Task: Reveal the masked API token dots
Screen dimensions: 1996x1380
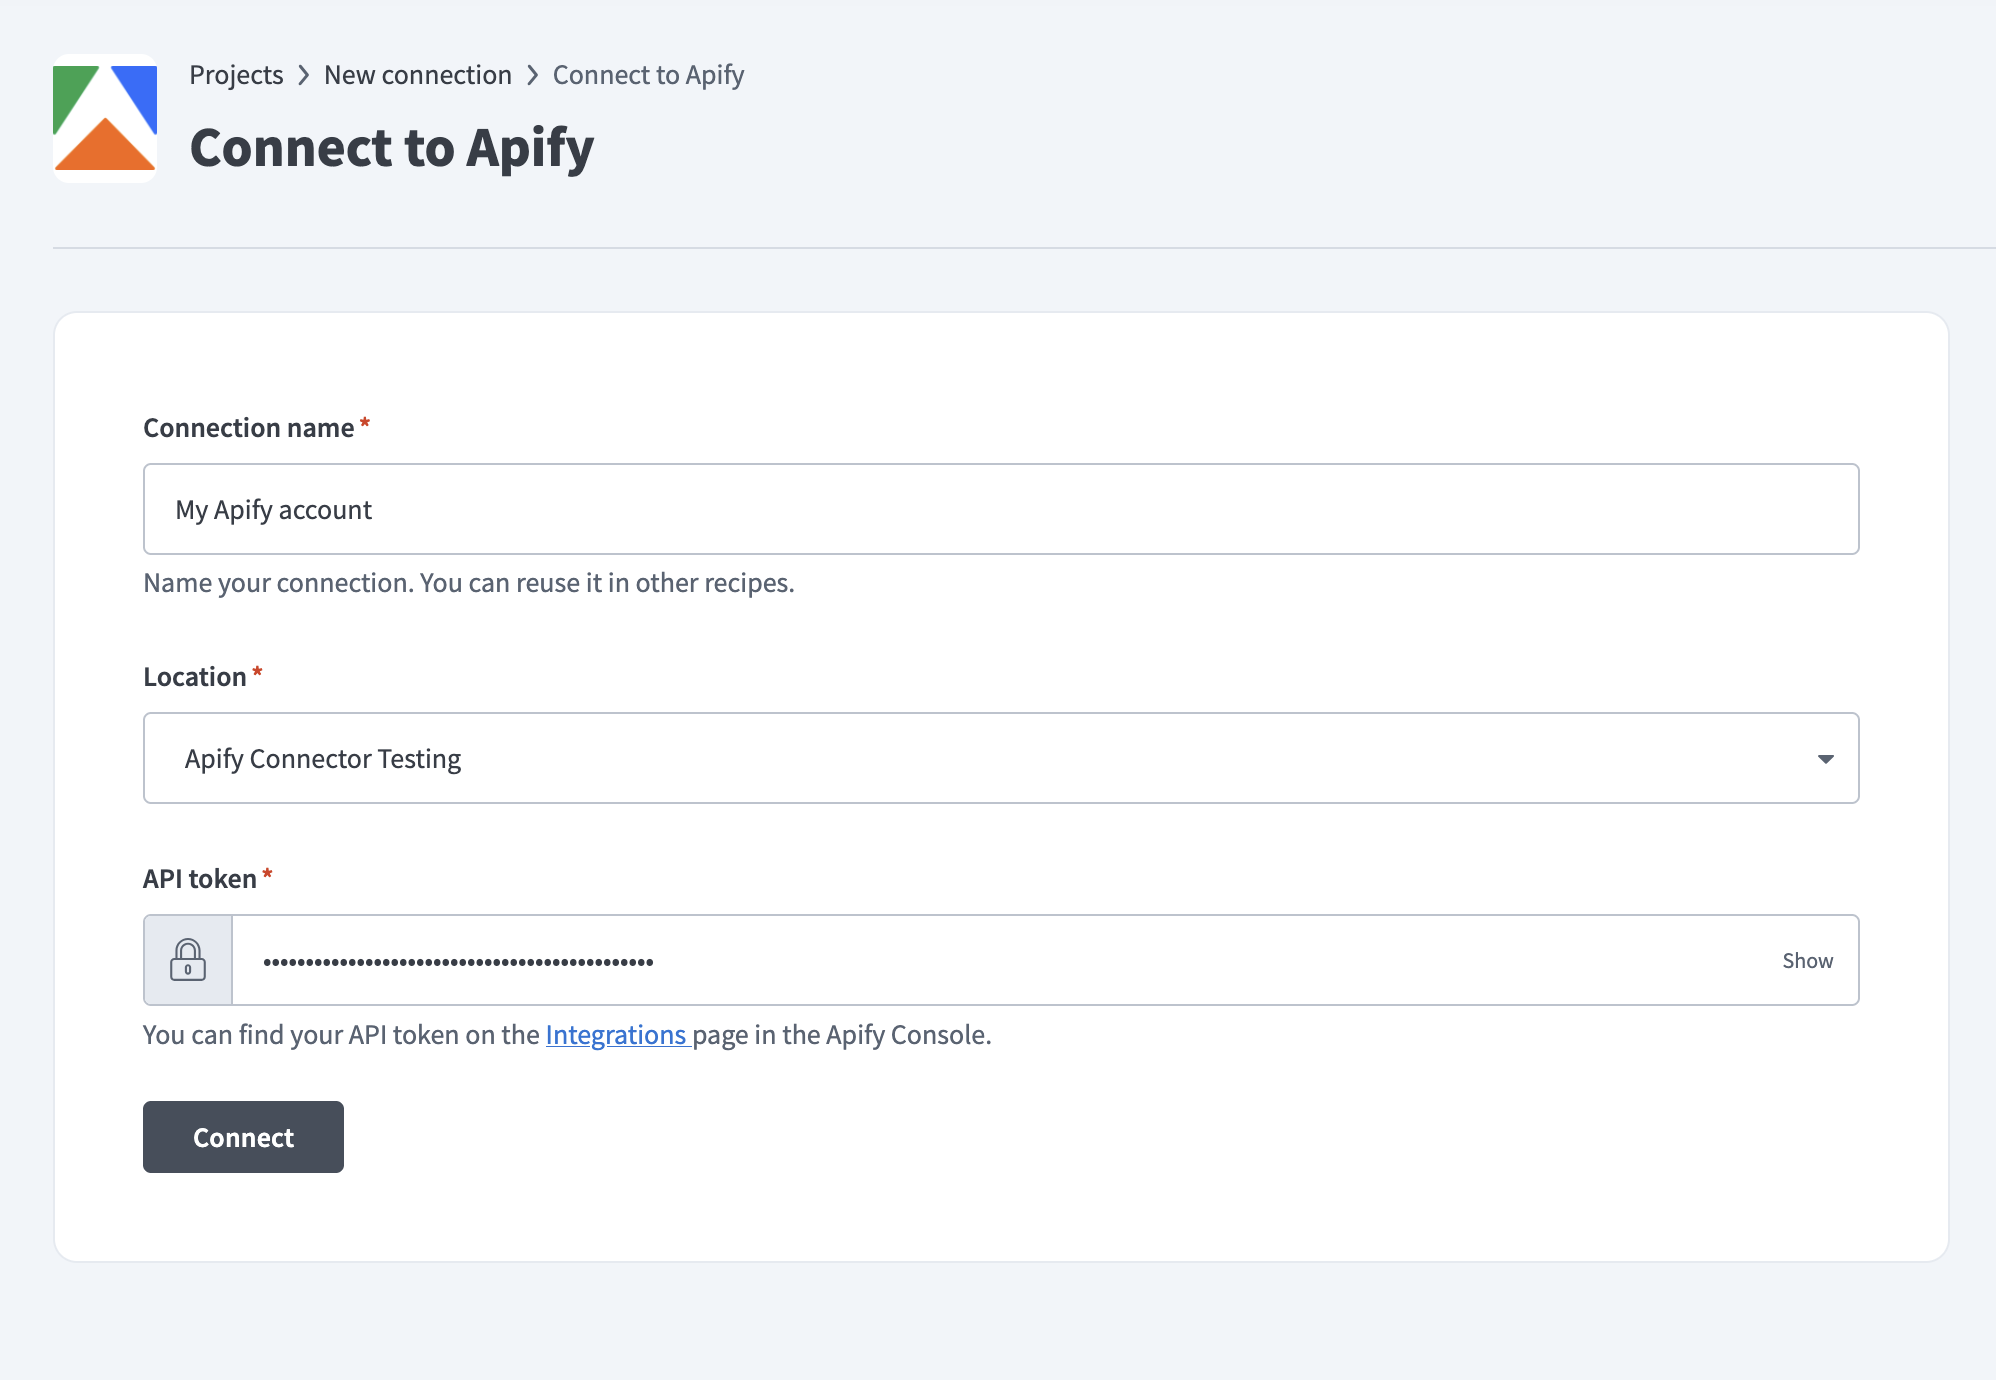Action: (1807, 960)
